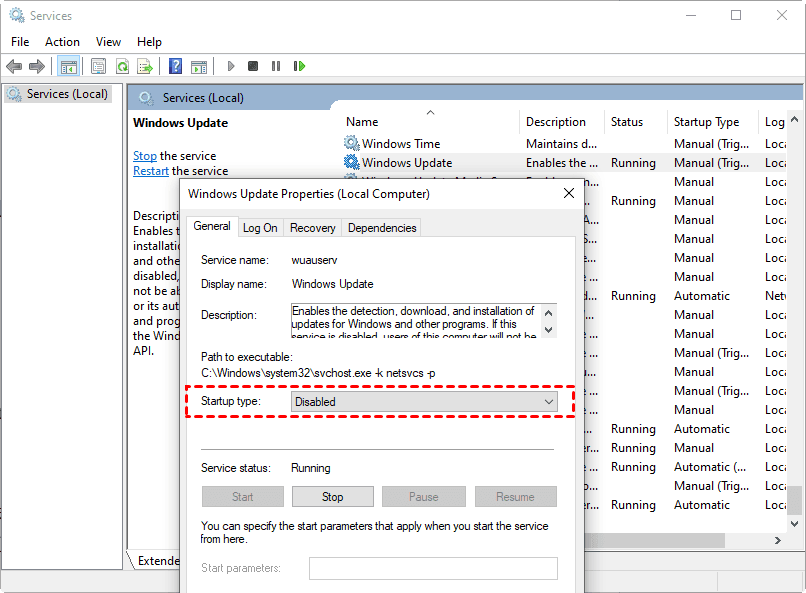Click the Restart Service toolbar icon
The width and height of the screenshot is (806, 593).
(299, 66)
